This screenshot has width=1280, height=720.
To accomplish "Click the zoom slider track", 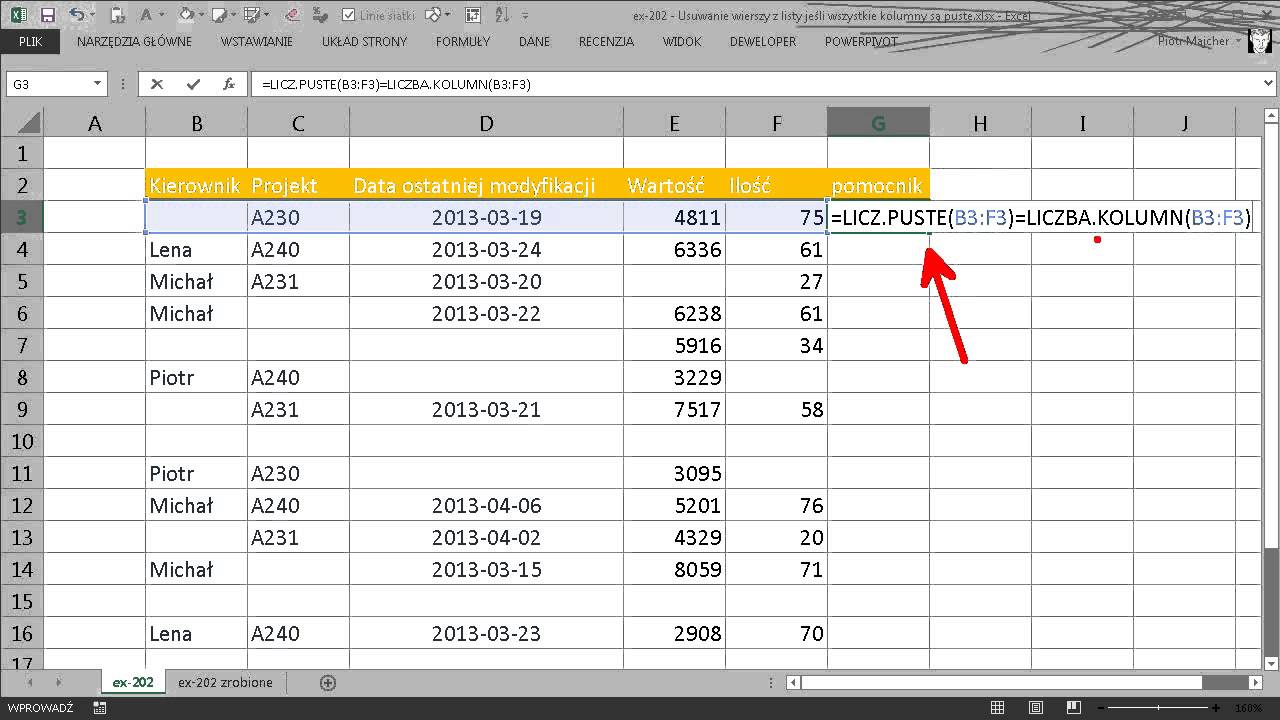I will point(1158,708).
